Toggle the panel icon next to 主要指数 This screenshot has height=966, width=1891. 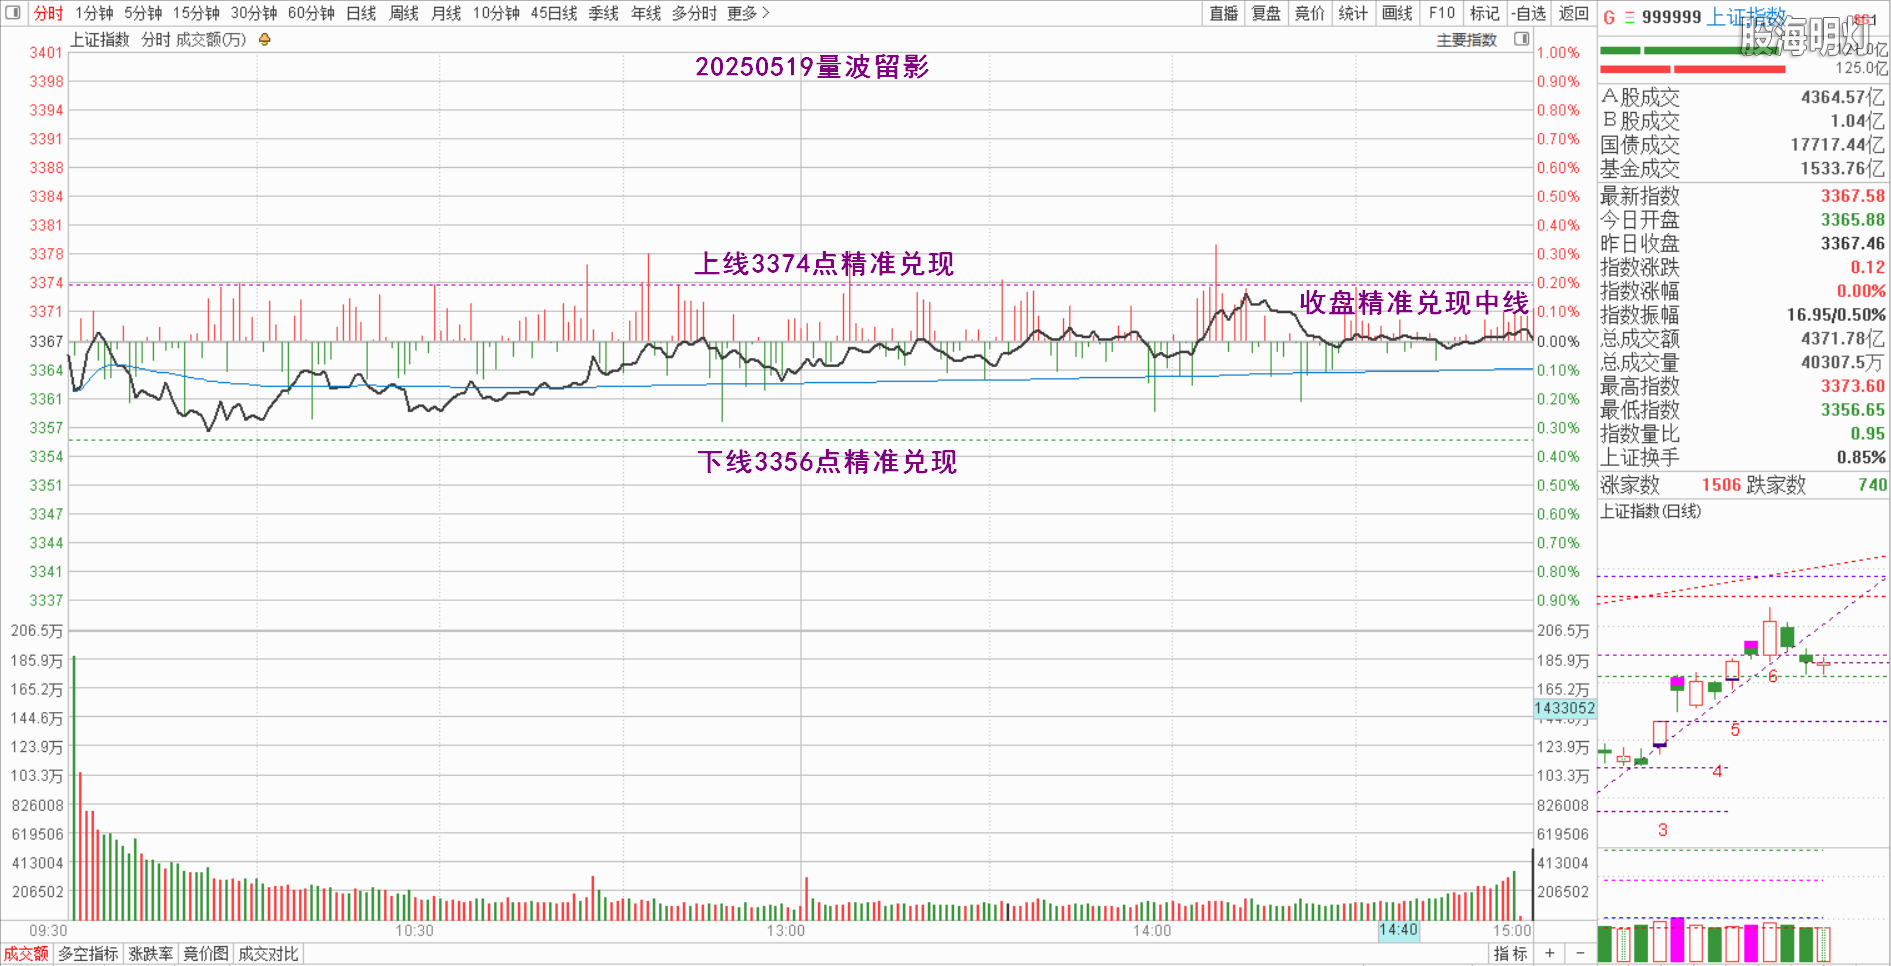(1522, 39)
